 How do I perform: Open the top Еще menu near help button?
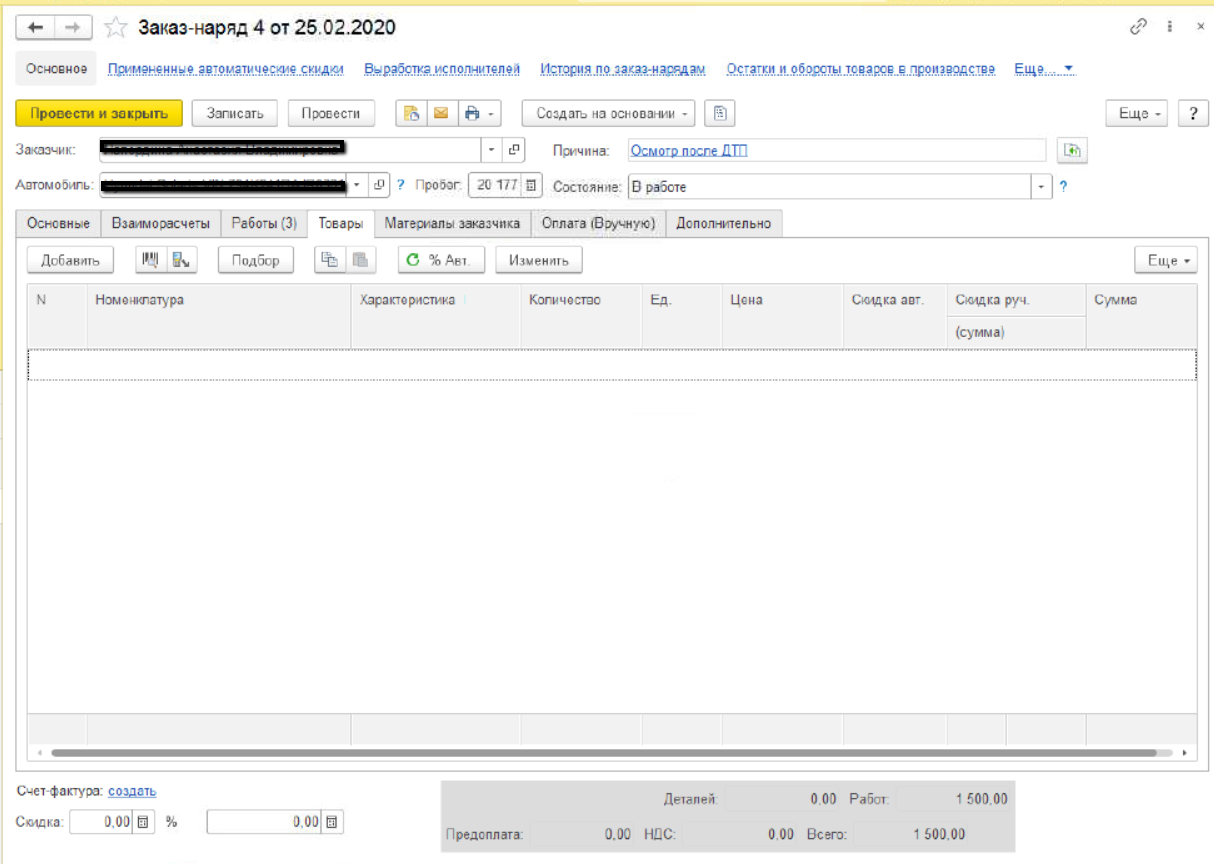(1138, 114)
